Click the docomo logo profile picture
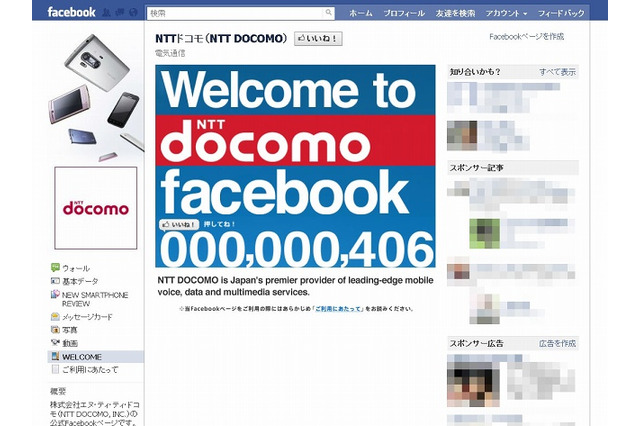The image size is (640, 426). click(x=96, y=208)
